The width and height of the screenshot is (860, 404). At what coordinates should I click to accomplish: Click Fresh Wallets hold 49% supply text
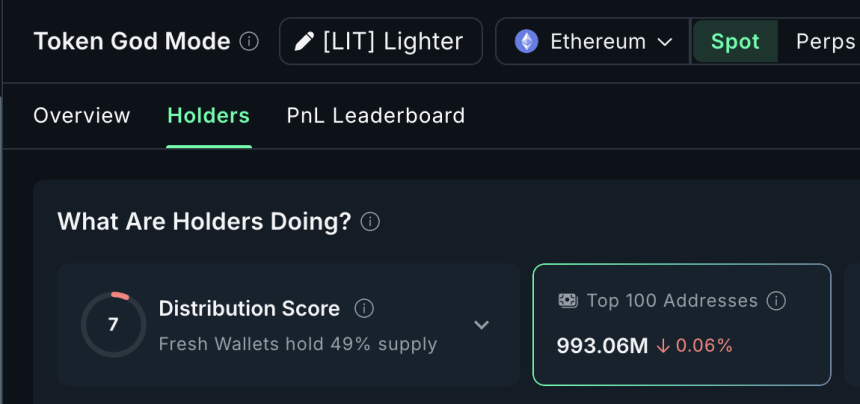point(298,344)
